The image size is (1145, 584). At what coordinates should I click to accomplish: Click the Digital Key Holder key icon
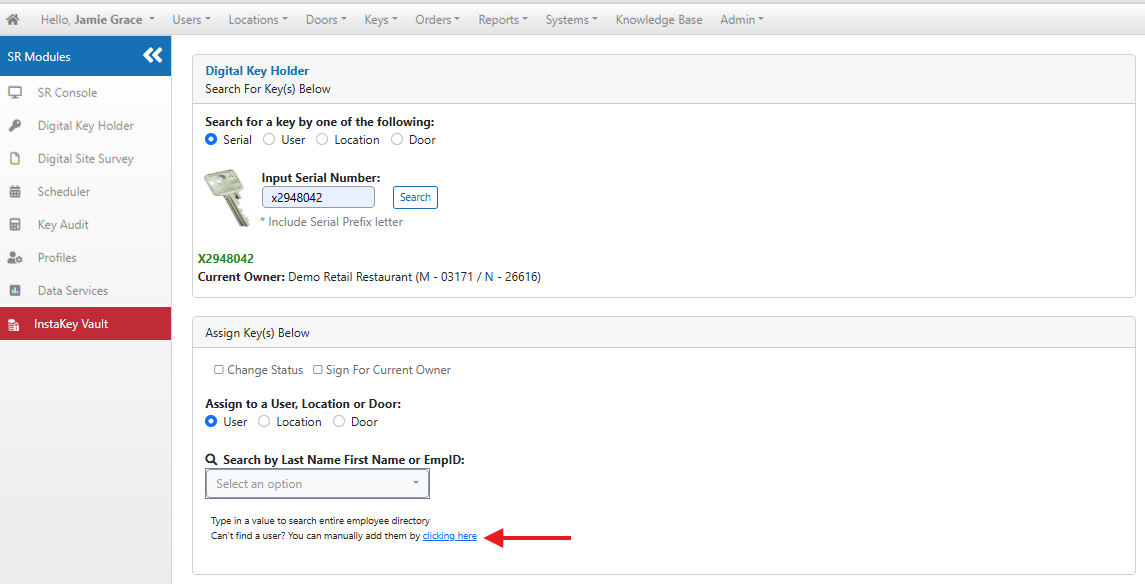[15, 126]
